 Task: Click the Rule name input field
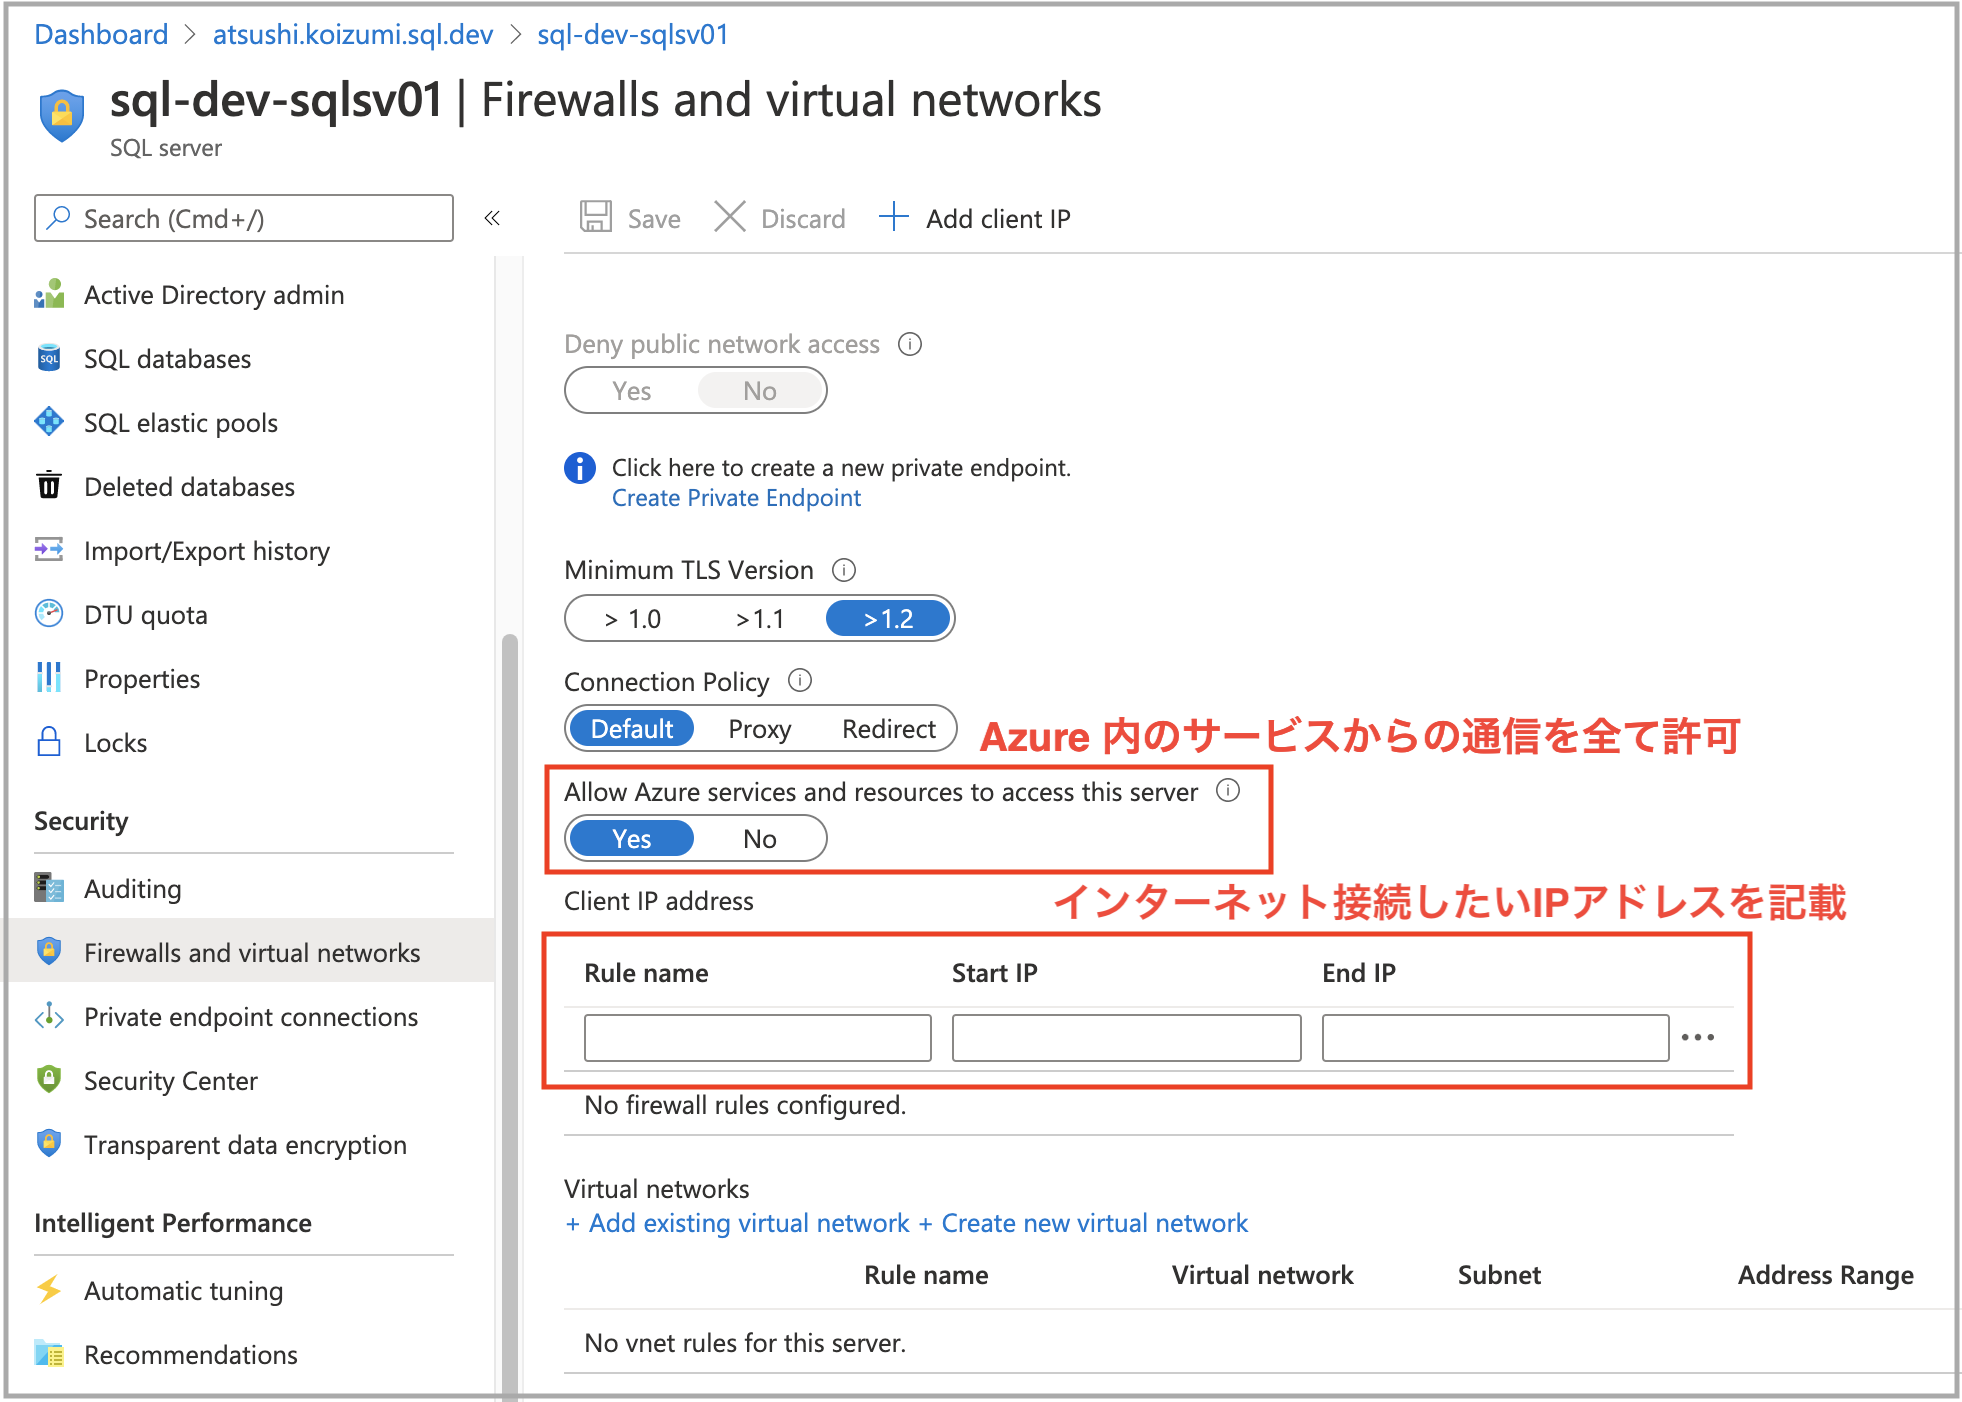[x=757, y=1038]
